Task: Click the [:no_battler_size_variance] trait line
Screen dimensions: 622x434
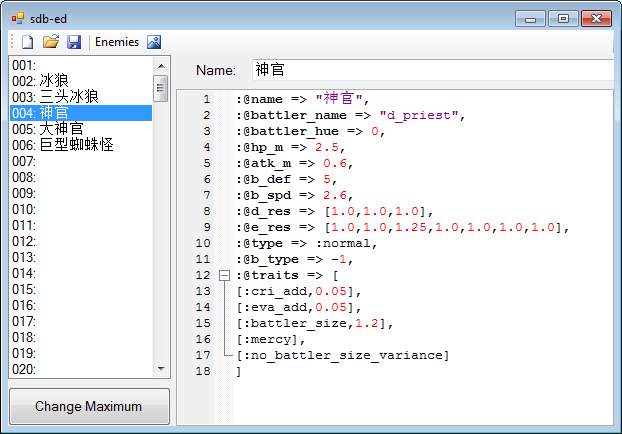Action: pos(343,355)
